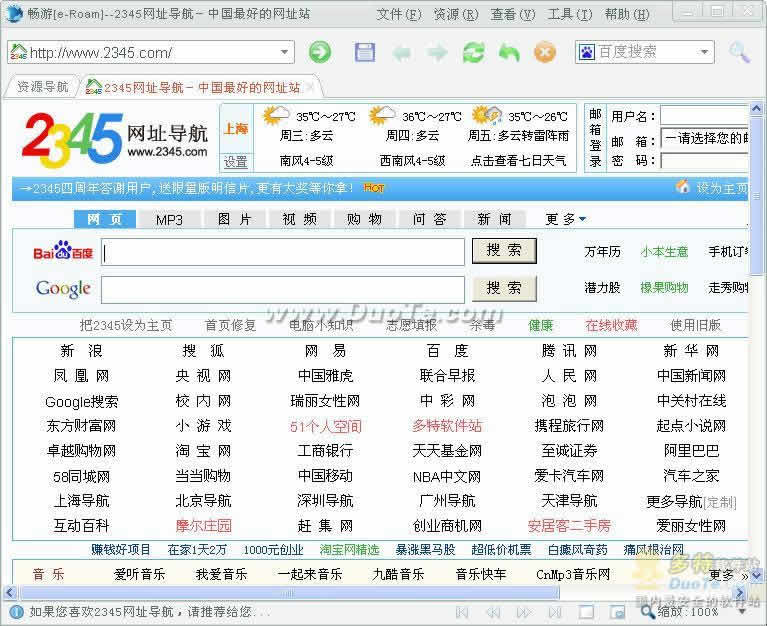Screen dimensions: 767x626
Task: Click the last-page icon in status bar
Action: coord(555,612)
